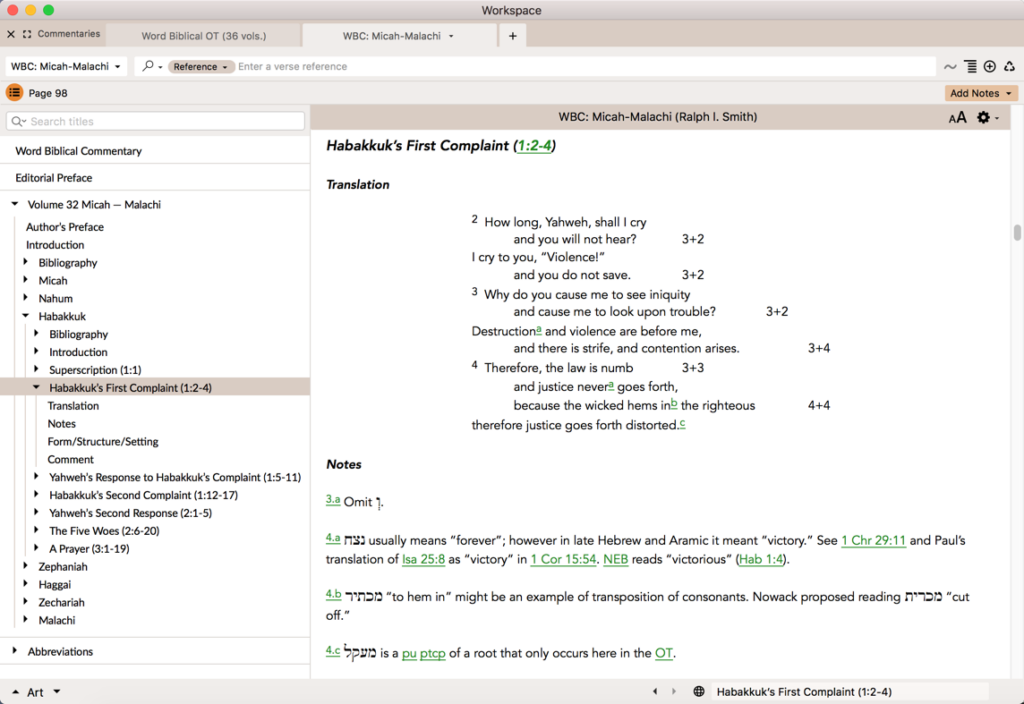
Task: Click the text size AA icon
Action: (x=957, y=118)
